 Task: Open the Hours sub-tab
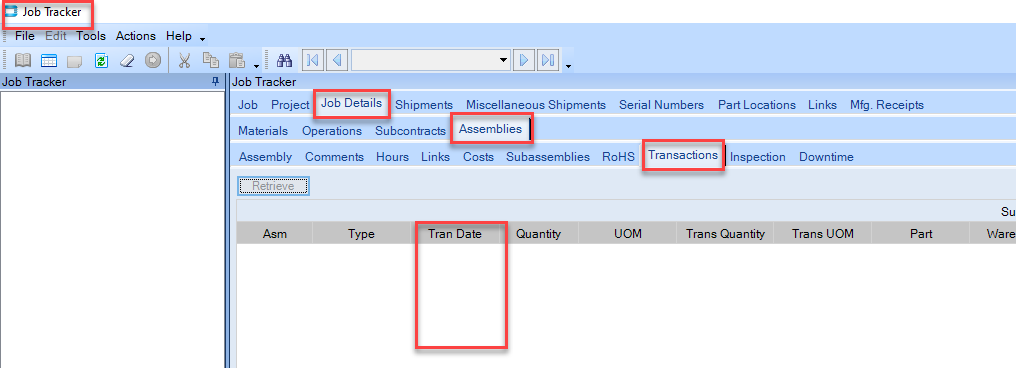coord(393,157)
